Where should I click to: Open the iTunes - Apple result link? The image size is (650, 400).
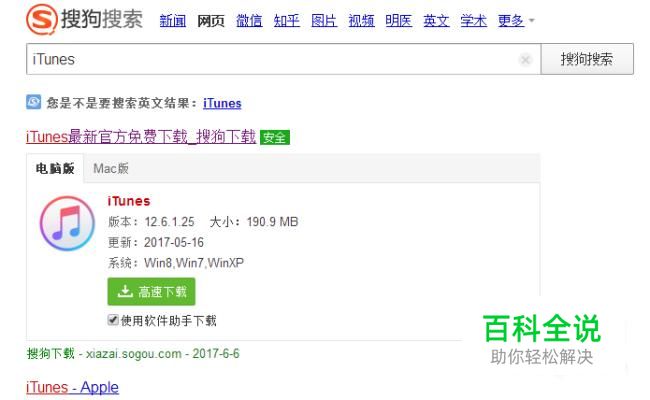click(72, 387)
